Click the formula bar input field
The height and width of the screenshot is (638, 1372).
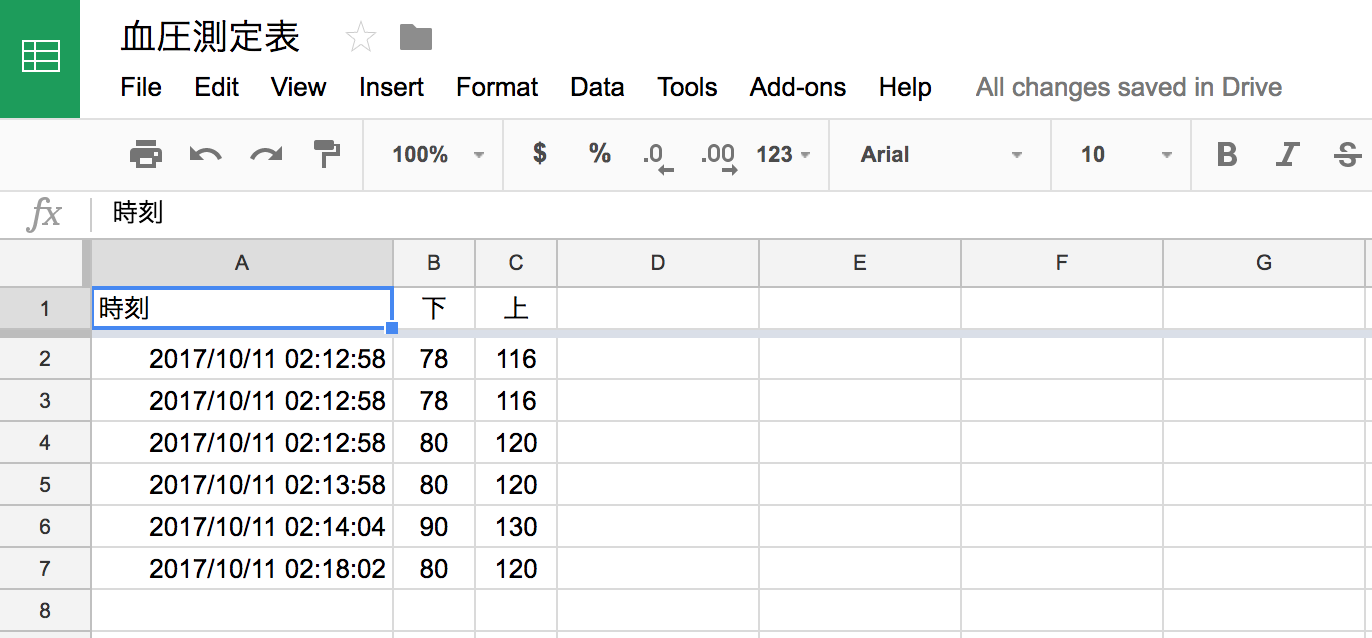(x=700, y=213)
